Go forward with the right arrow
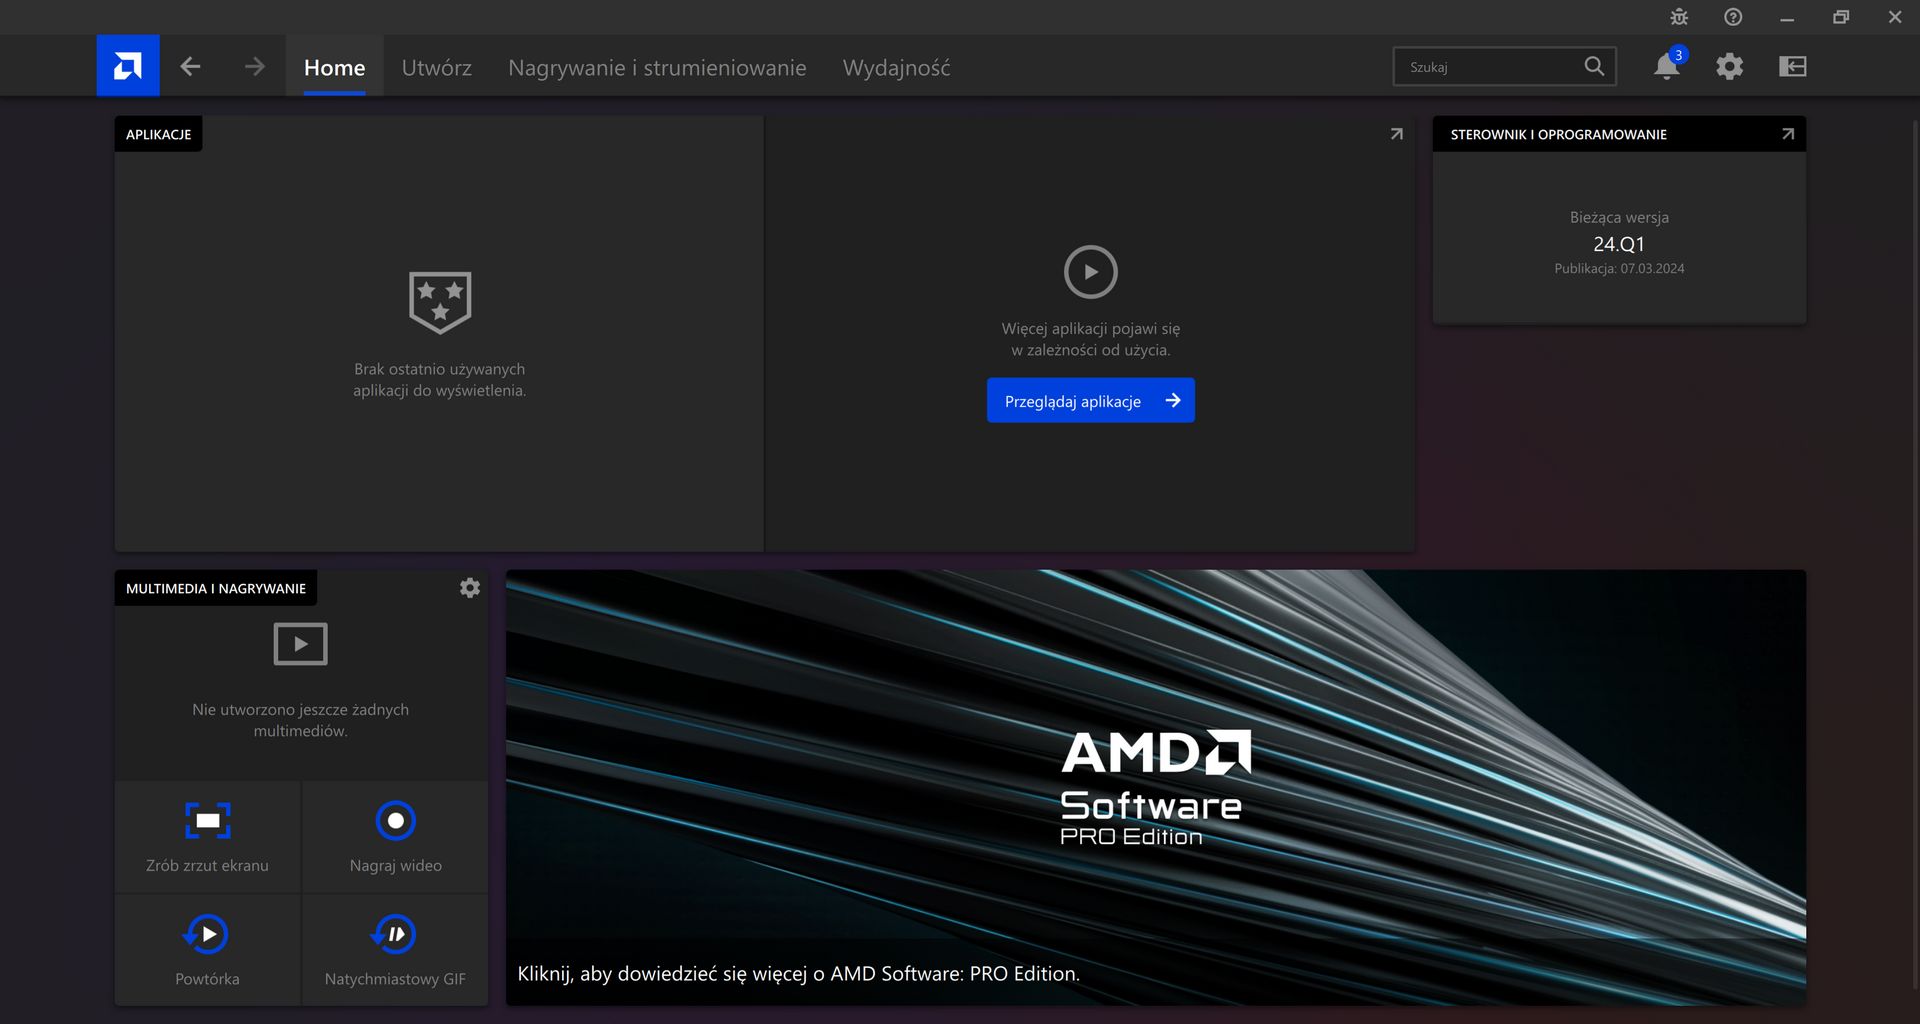The image size is (1920, 1024). point(255,66)
